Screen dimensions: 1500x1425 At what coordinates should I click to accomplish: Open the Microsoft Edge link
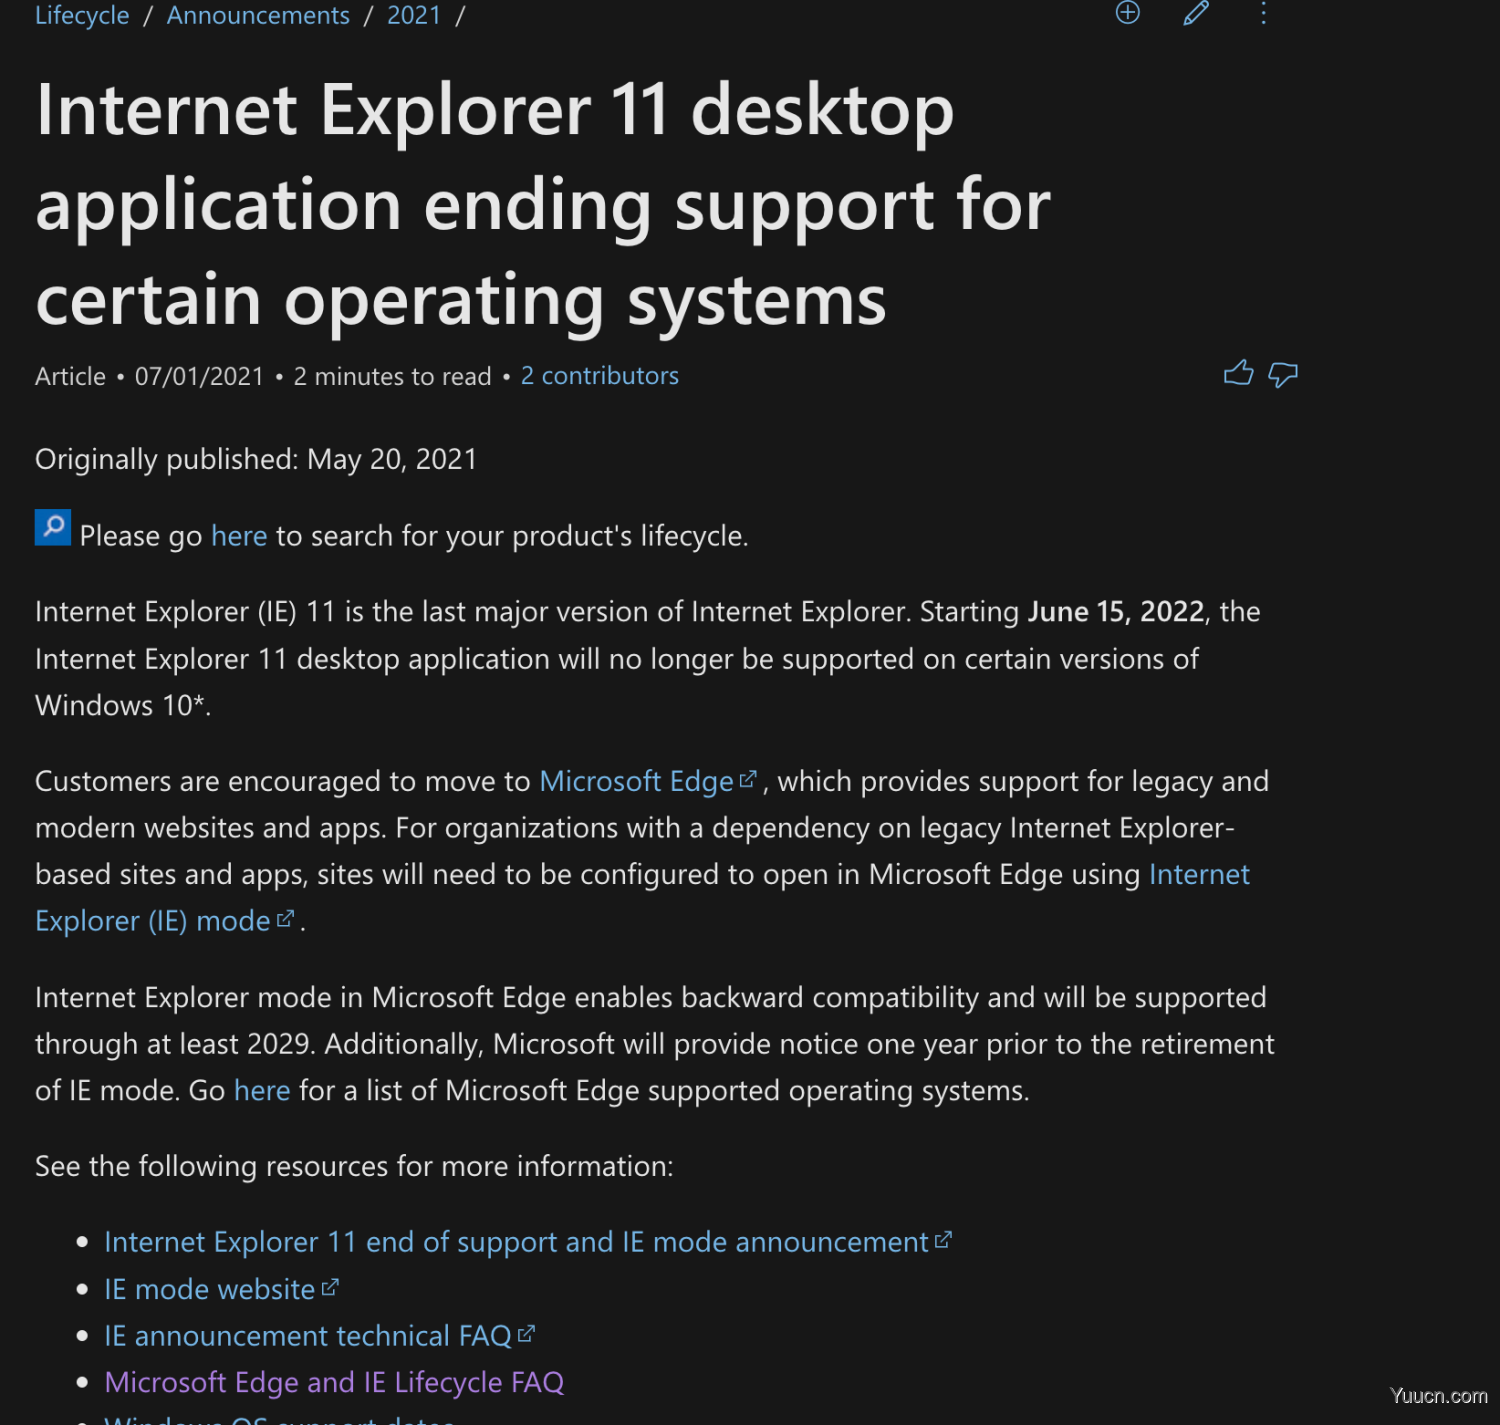[648, 781]
